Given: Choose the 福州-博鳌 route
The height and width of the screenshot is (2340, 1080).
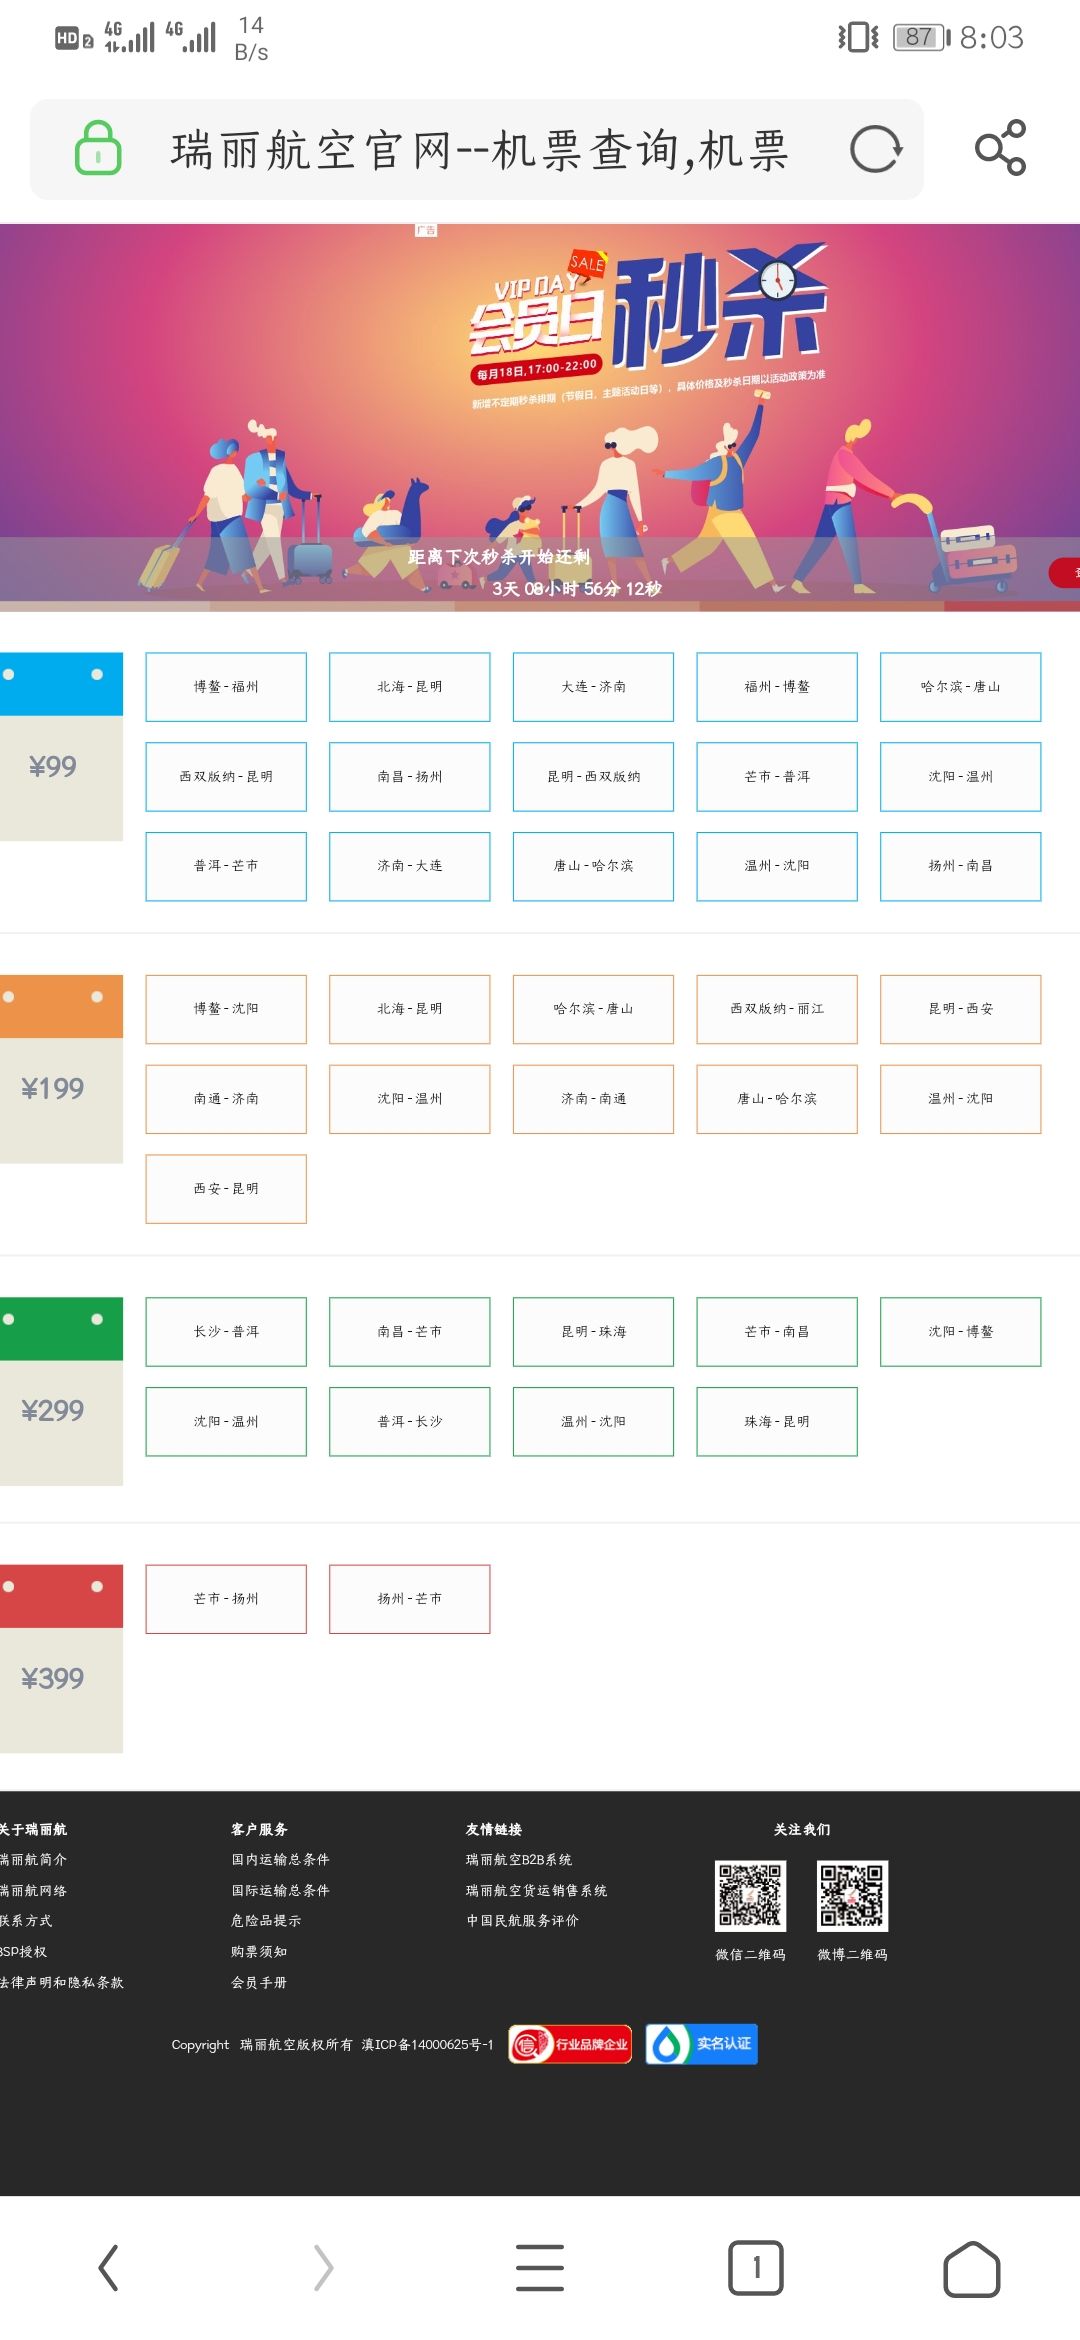Looking at the screenshot, I should coord(777,687).
